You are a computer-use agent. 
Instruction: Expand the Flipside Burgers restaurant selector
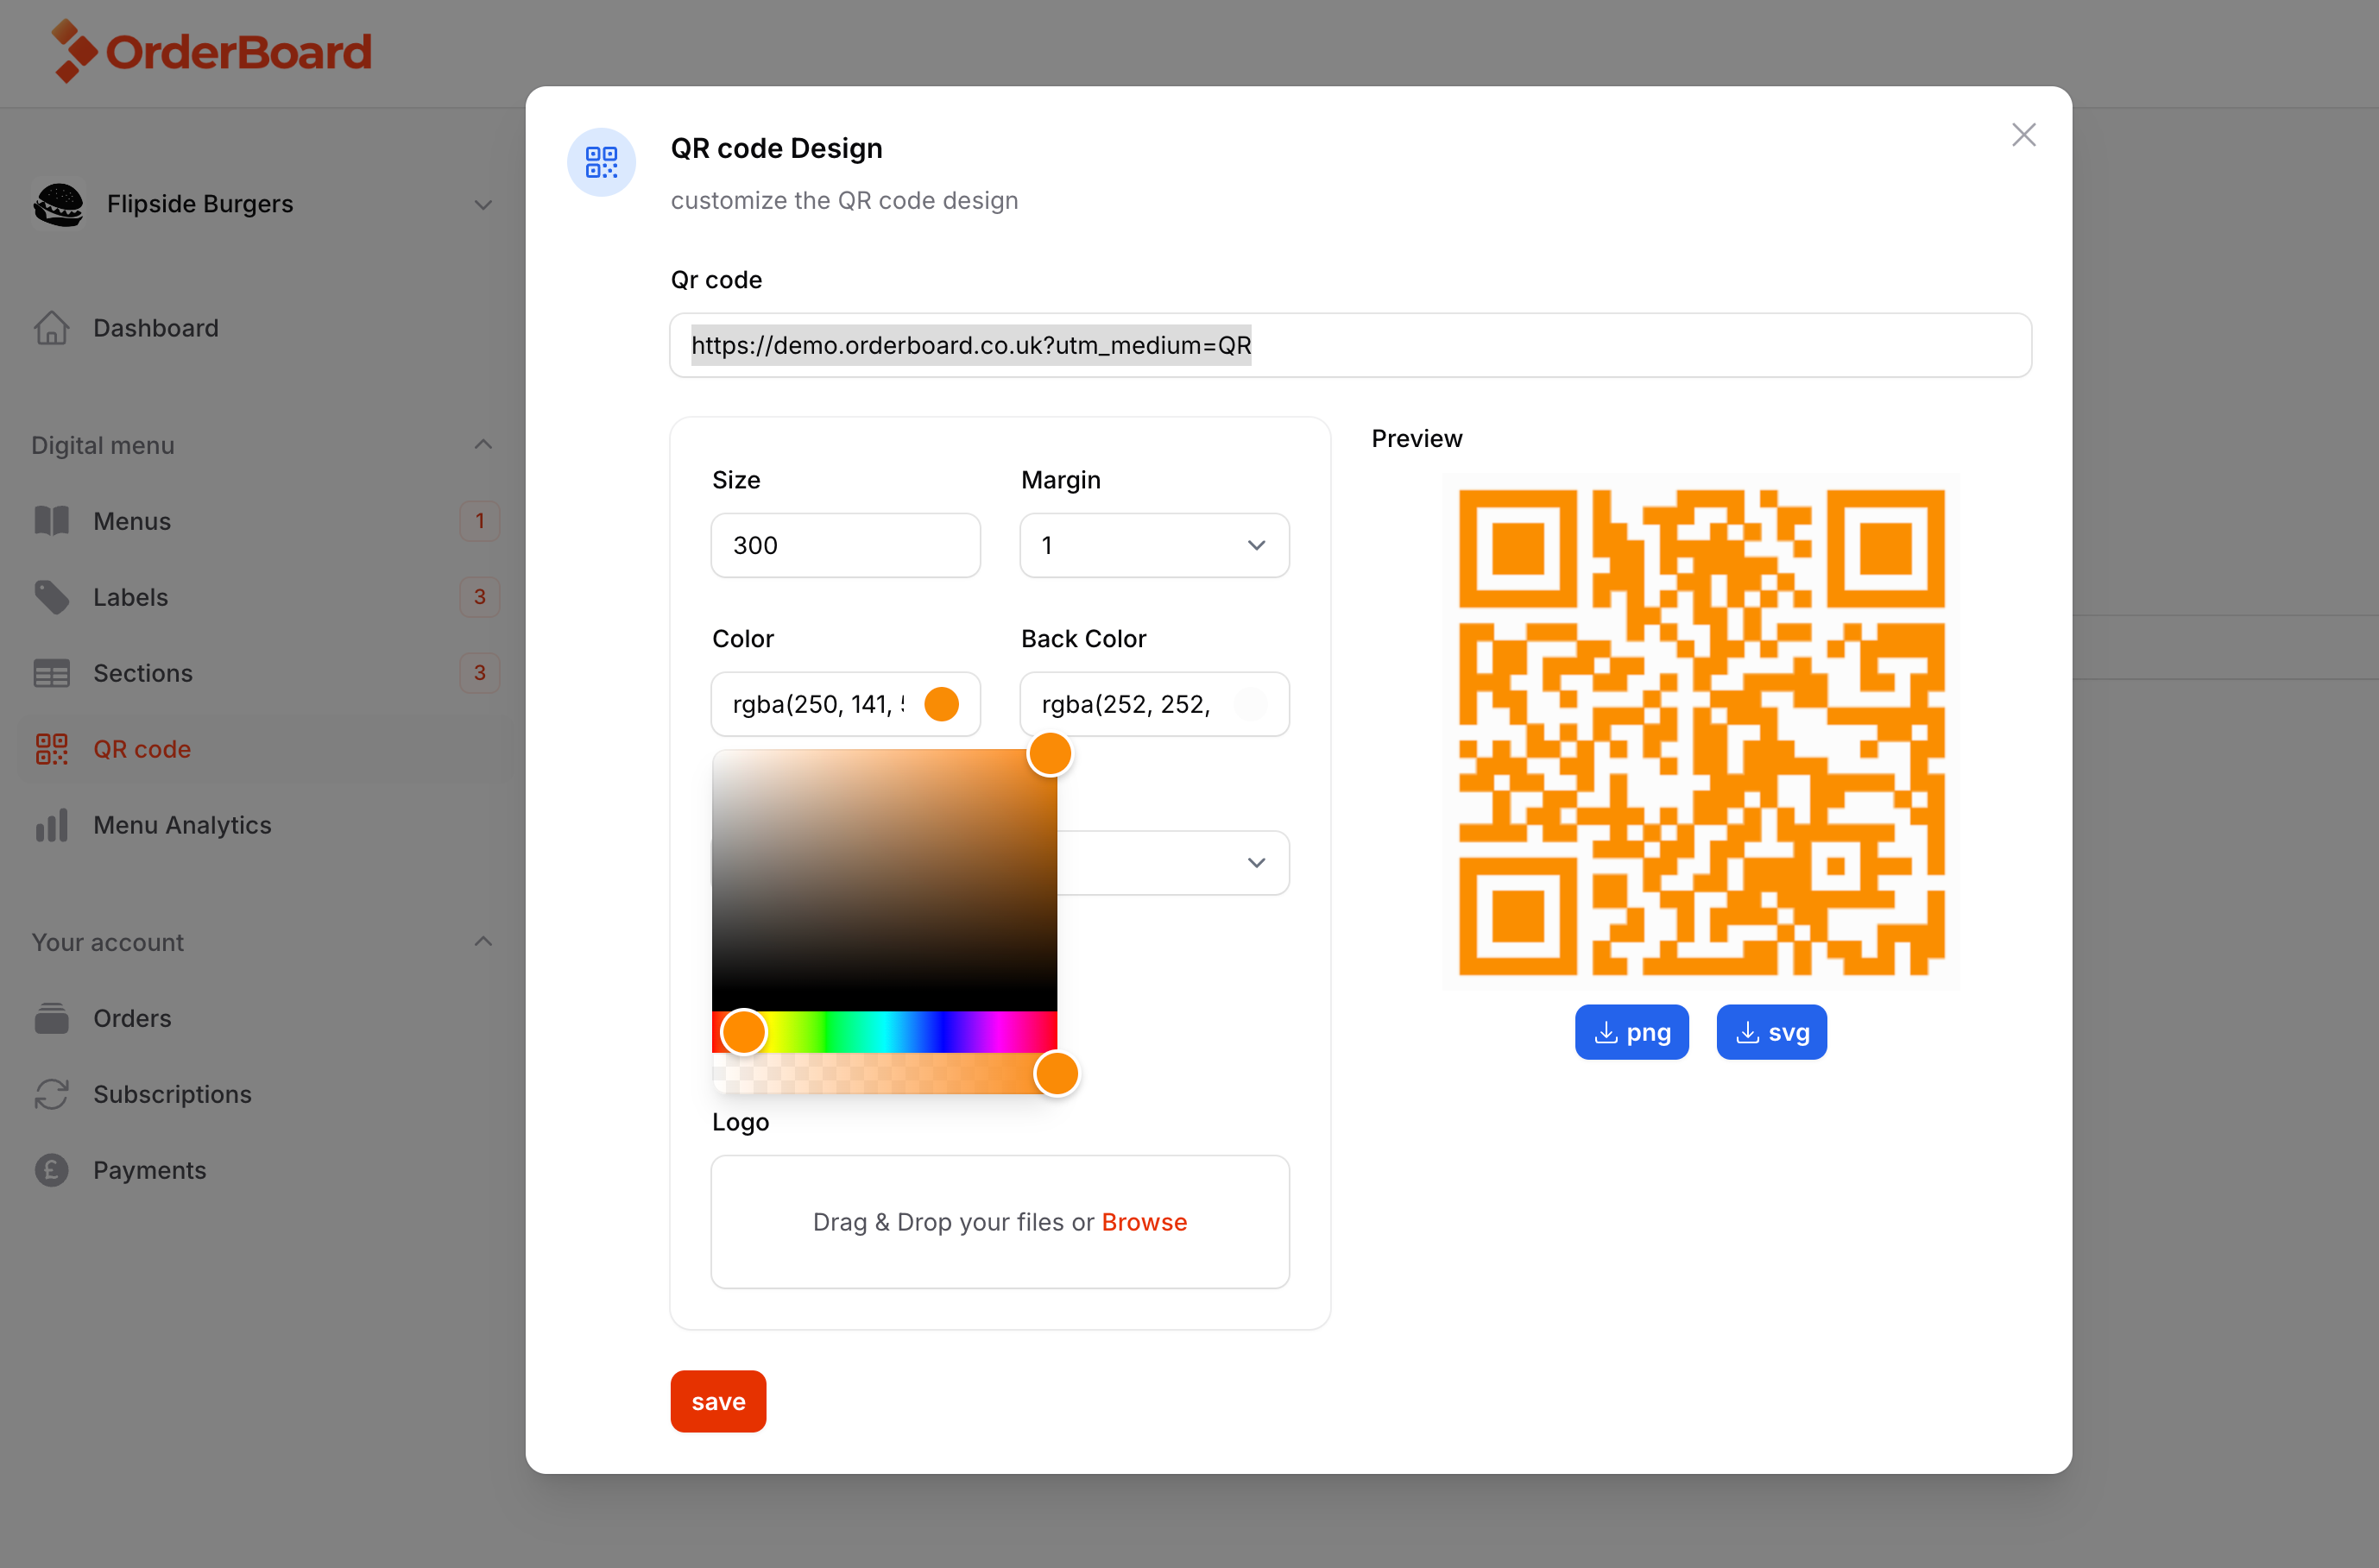coord(482,204)
